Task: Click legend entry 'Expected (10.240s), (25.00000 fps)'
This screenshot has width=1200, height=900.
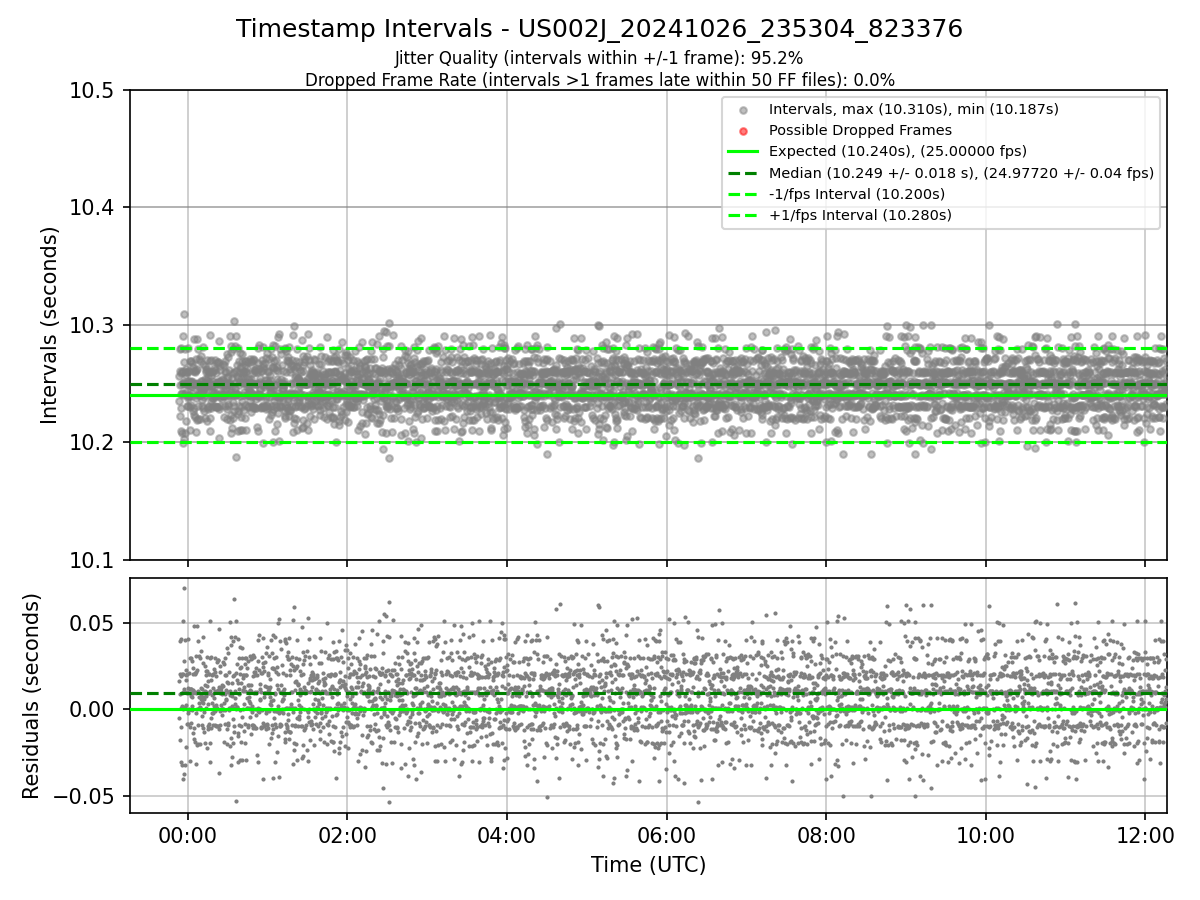Action: coord(898,151)
